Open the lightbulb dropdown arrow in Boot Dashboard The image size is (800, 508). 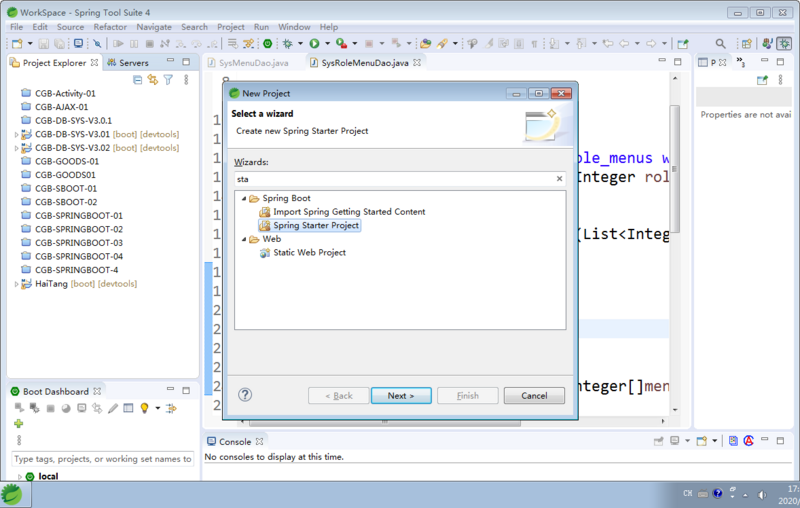point(158,408)
